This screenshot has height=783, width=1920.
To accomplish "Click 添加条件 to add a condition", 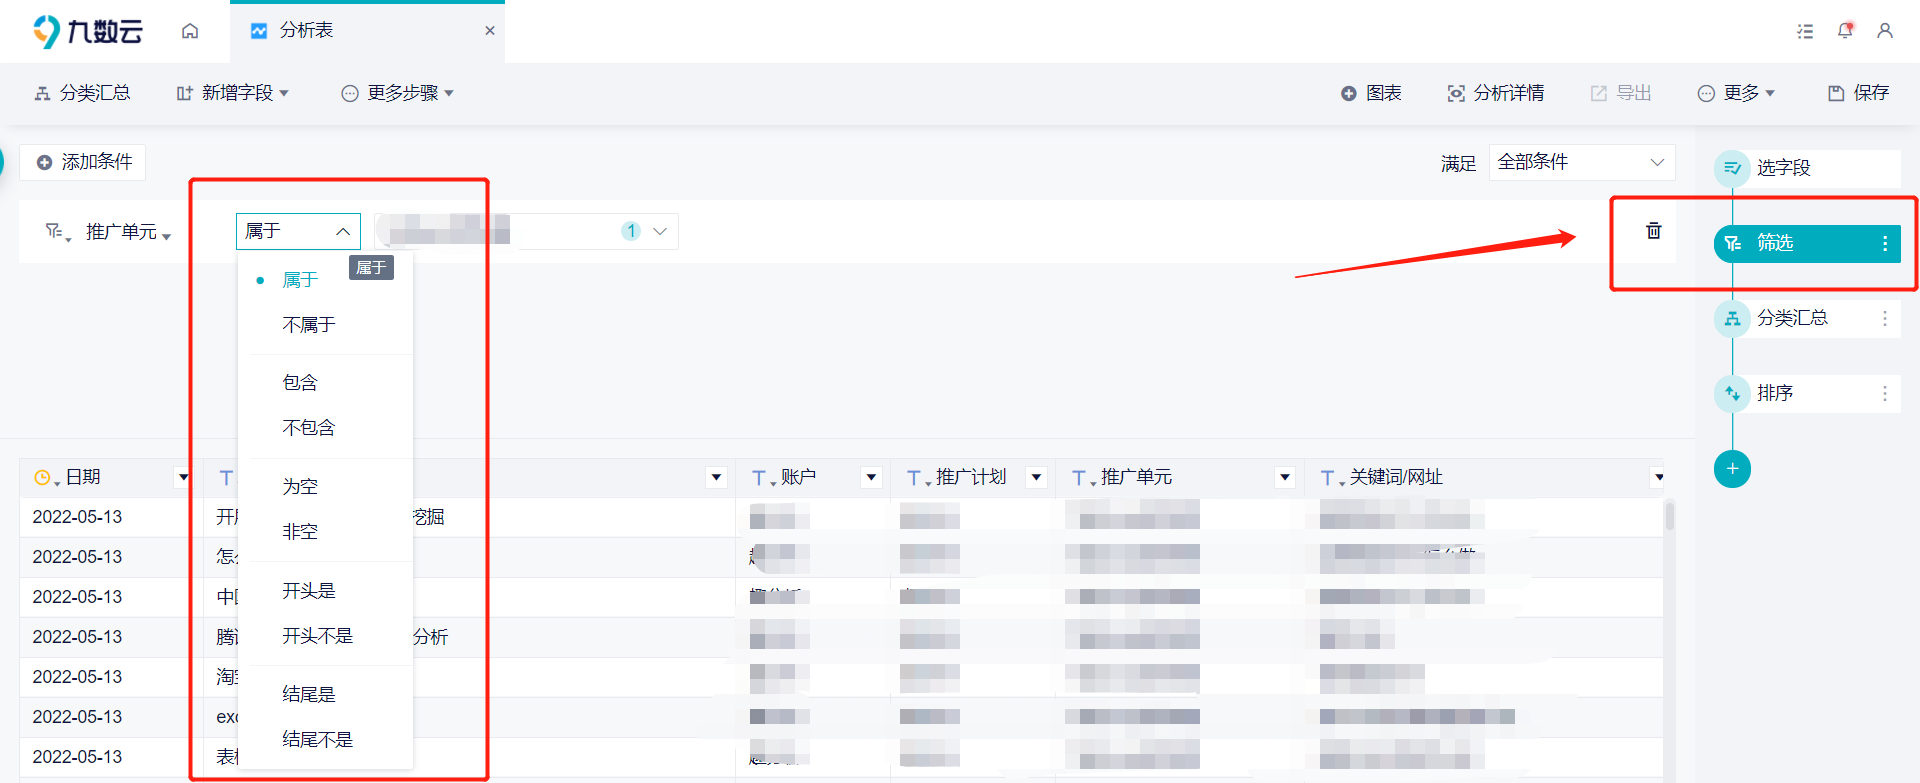I will click(x=84, y=162).
